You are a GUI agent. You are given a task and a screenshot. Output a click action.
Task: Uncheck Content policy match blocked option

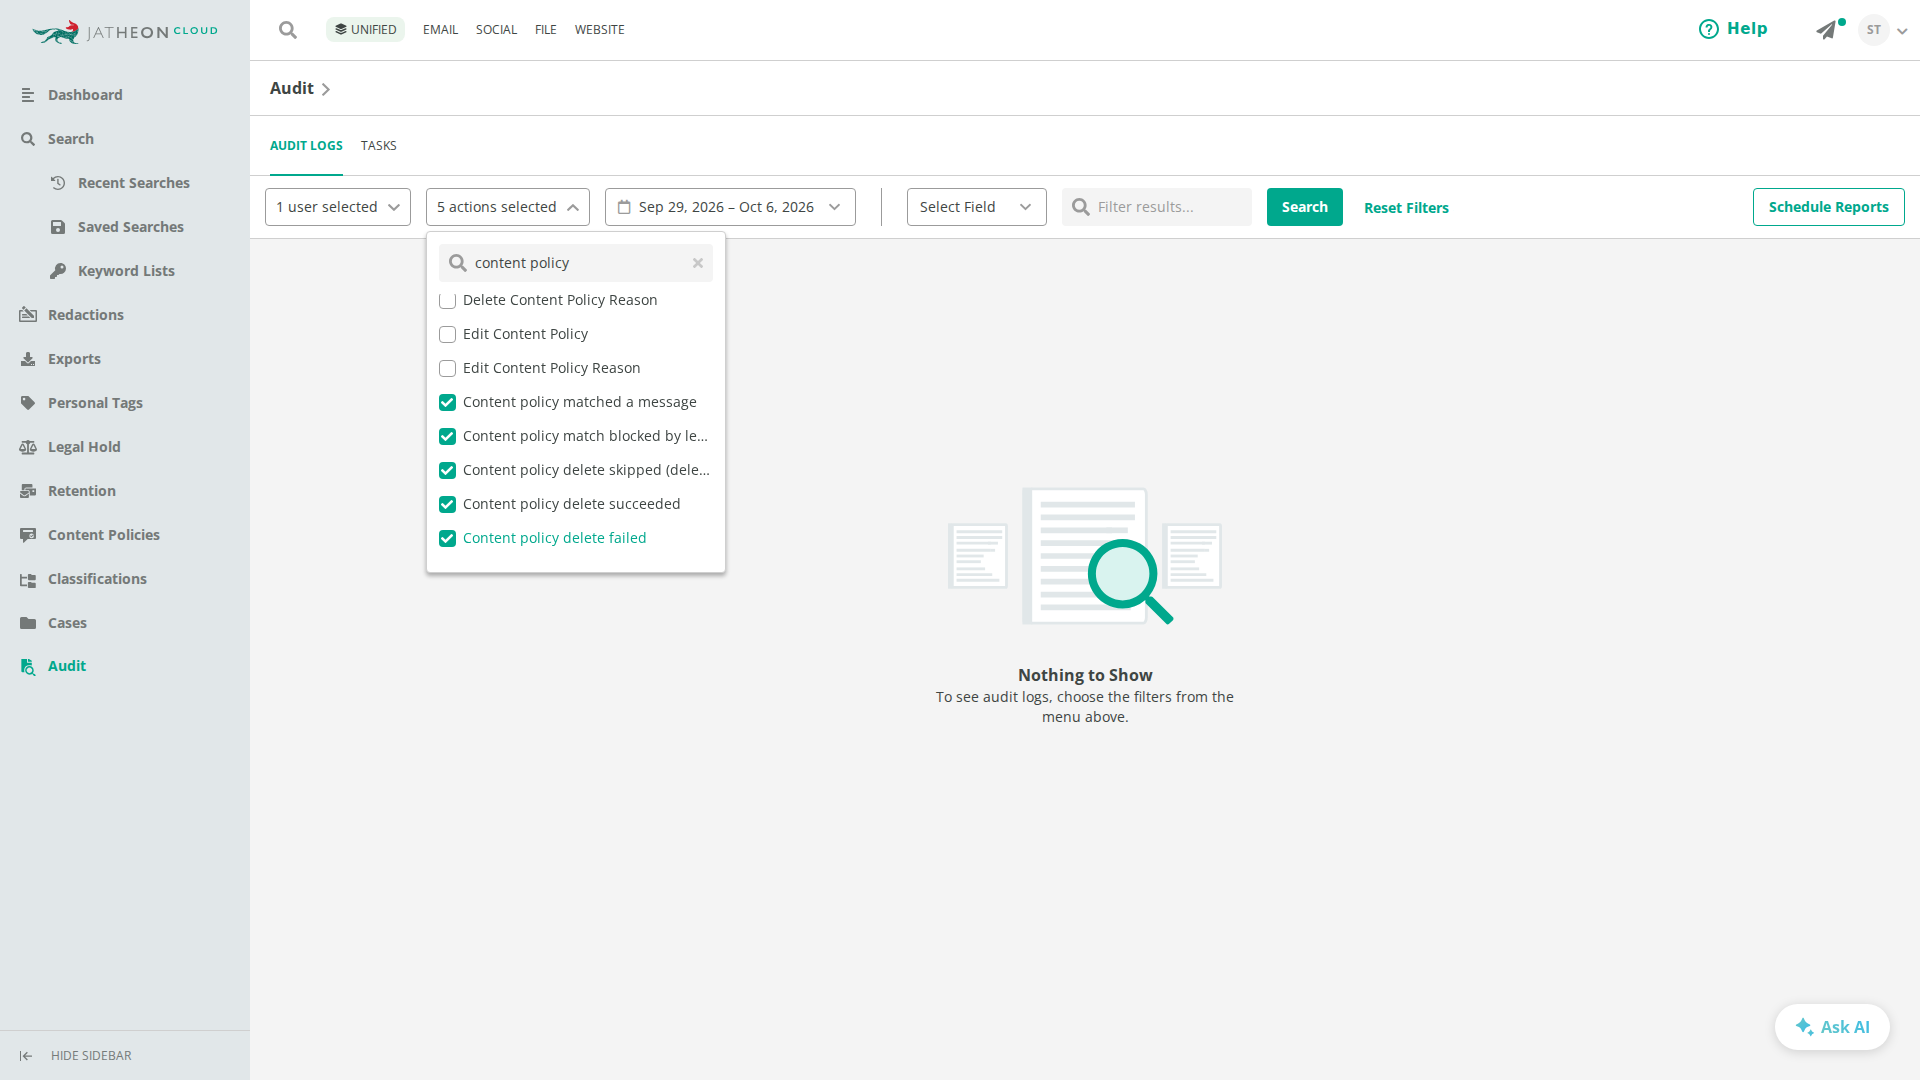(x=447, y=436)
